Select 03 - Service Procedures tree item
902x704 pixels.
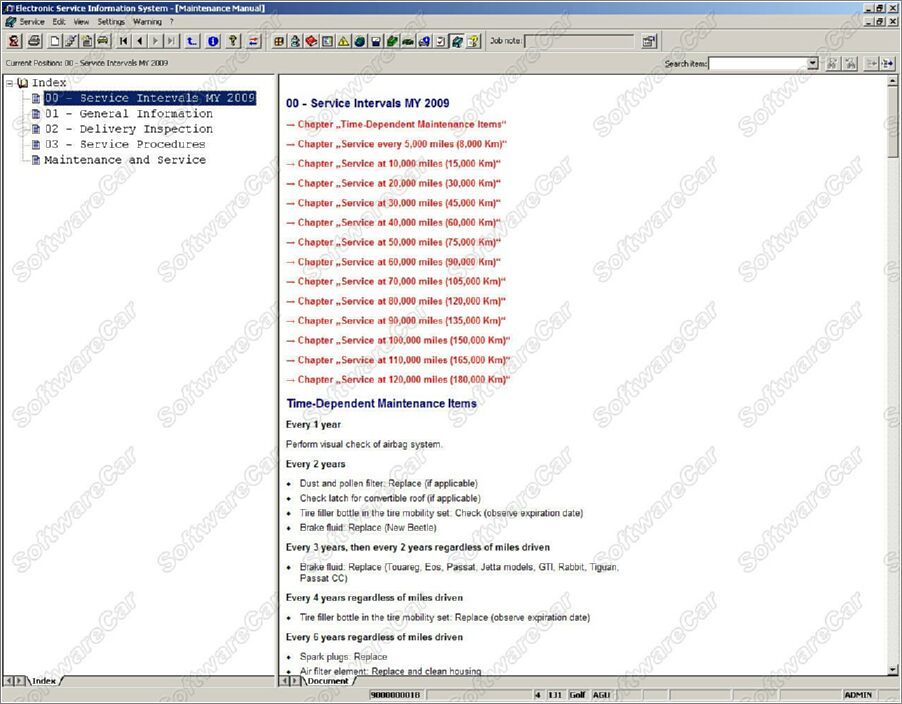(124, 144)
